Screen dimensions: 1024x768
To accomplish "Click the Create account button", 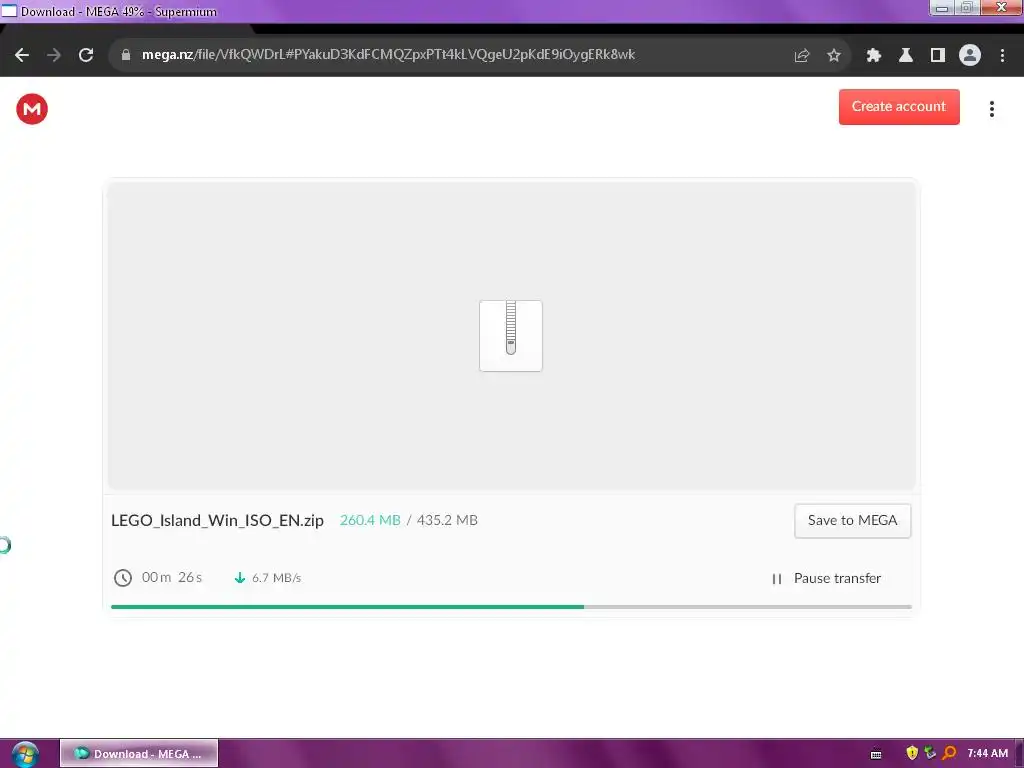I will point(899,106).
